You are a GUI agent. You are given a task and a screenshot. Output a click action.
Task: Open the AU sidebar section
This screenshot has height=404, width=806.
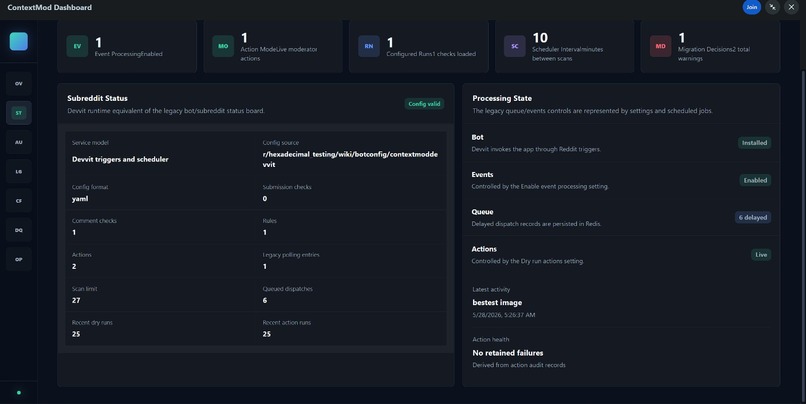pos(19,142)
